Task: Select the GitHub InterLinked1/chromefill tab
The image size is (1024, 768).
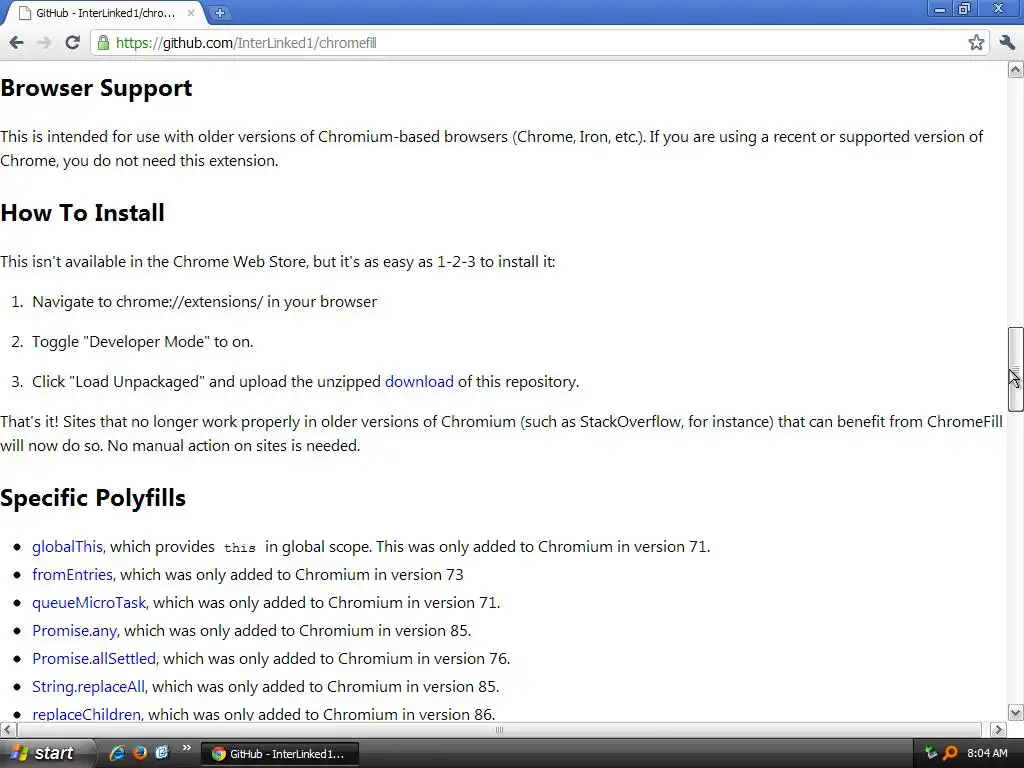Action: click(x=104, y=13)
